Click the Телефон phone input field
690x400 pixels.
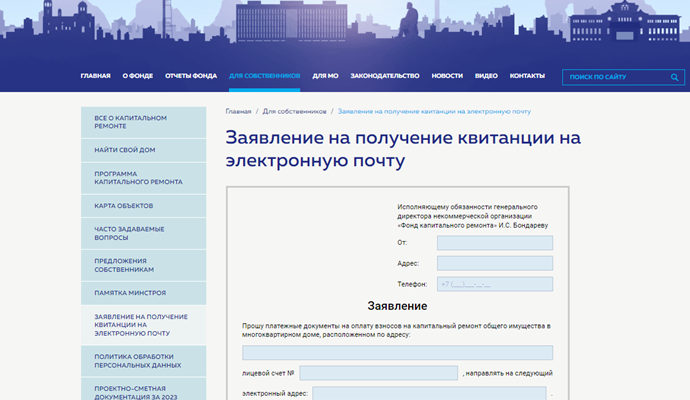tap(494, 284)
